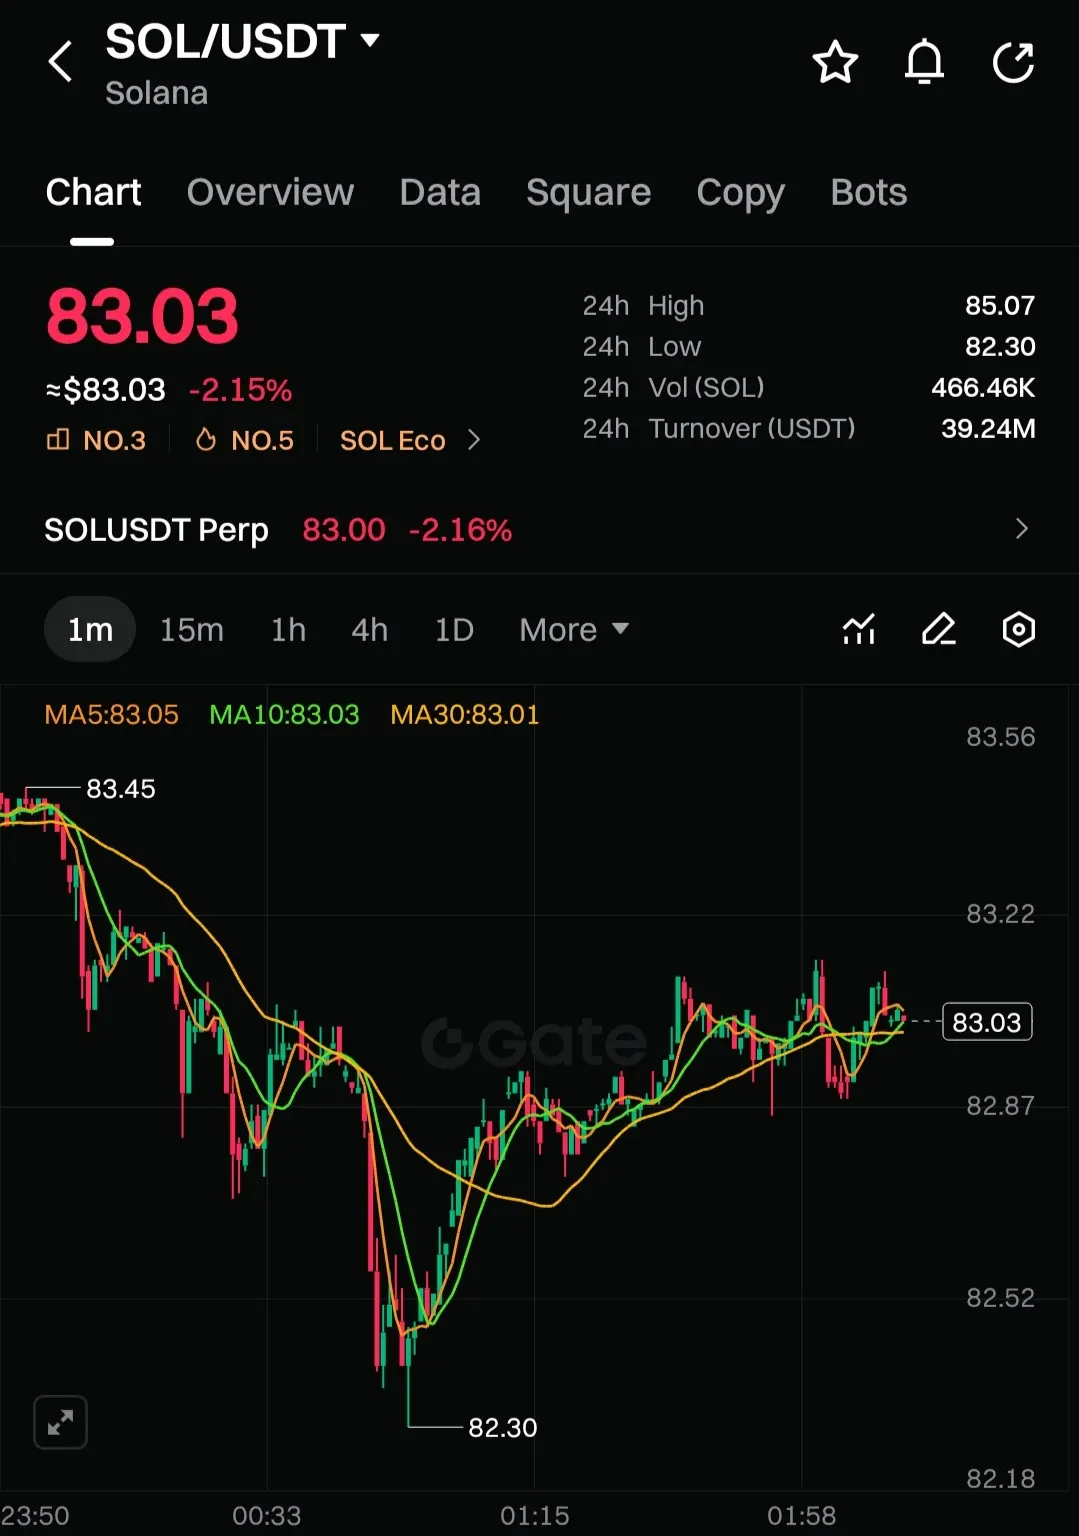The height and width of the screenshot is (1536, 1079).
Task: Tap the MA5:83.05 indicator label
Action: click(x=111, y=714)
